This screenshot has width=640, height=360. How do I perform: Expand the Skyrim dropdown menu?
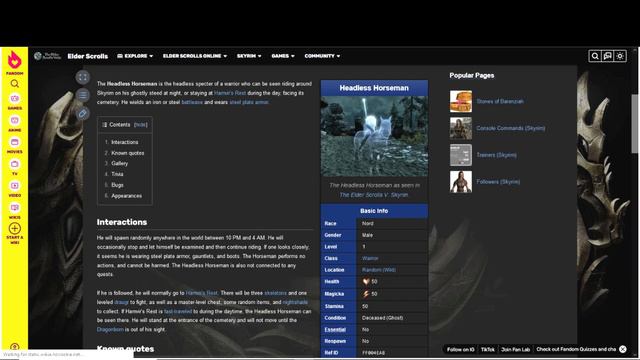pyautogui.click(x=249, y=56)
